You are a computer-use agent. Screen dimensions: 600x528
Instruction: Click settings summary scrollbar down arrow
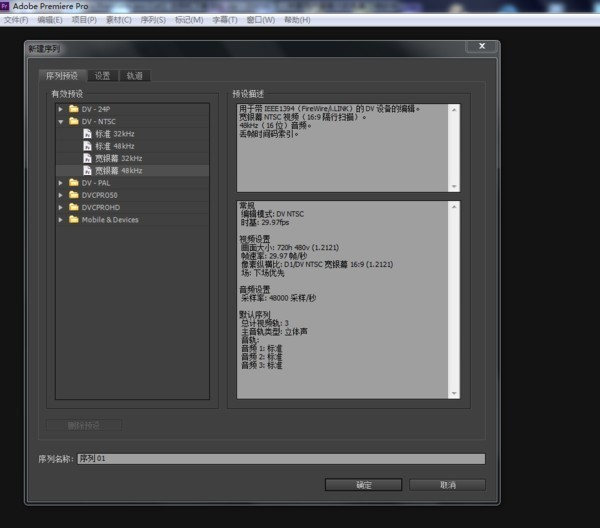454,393
